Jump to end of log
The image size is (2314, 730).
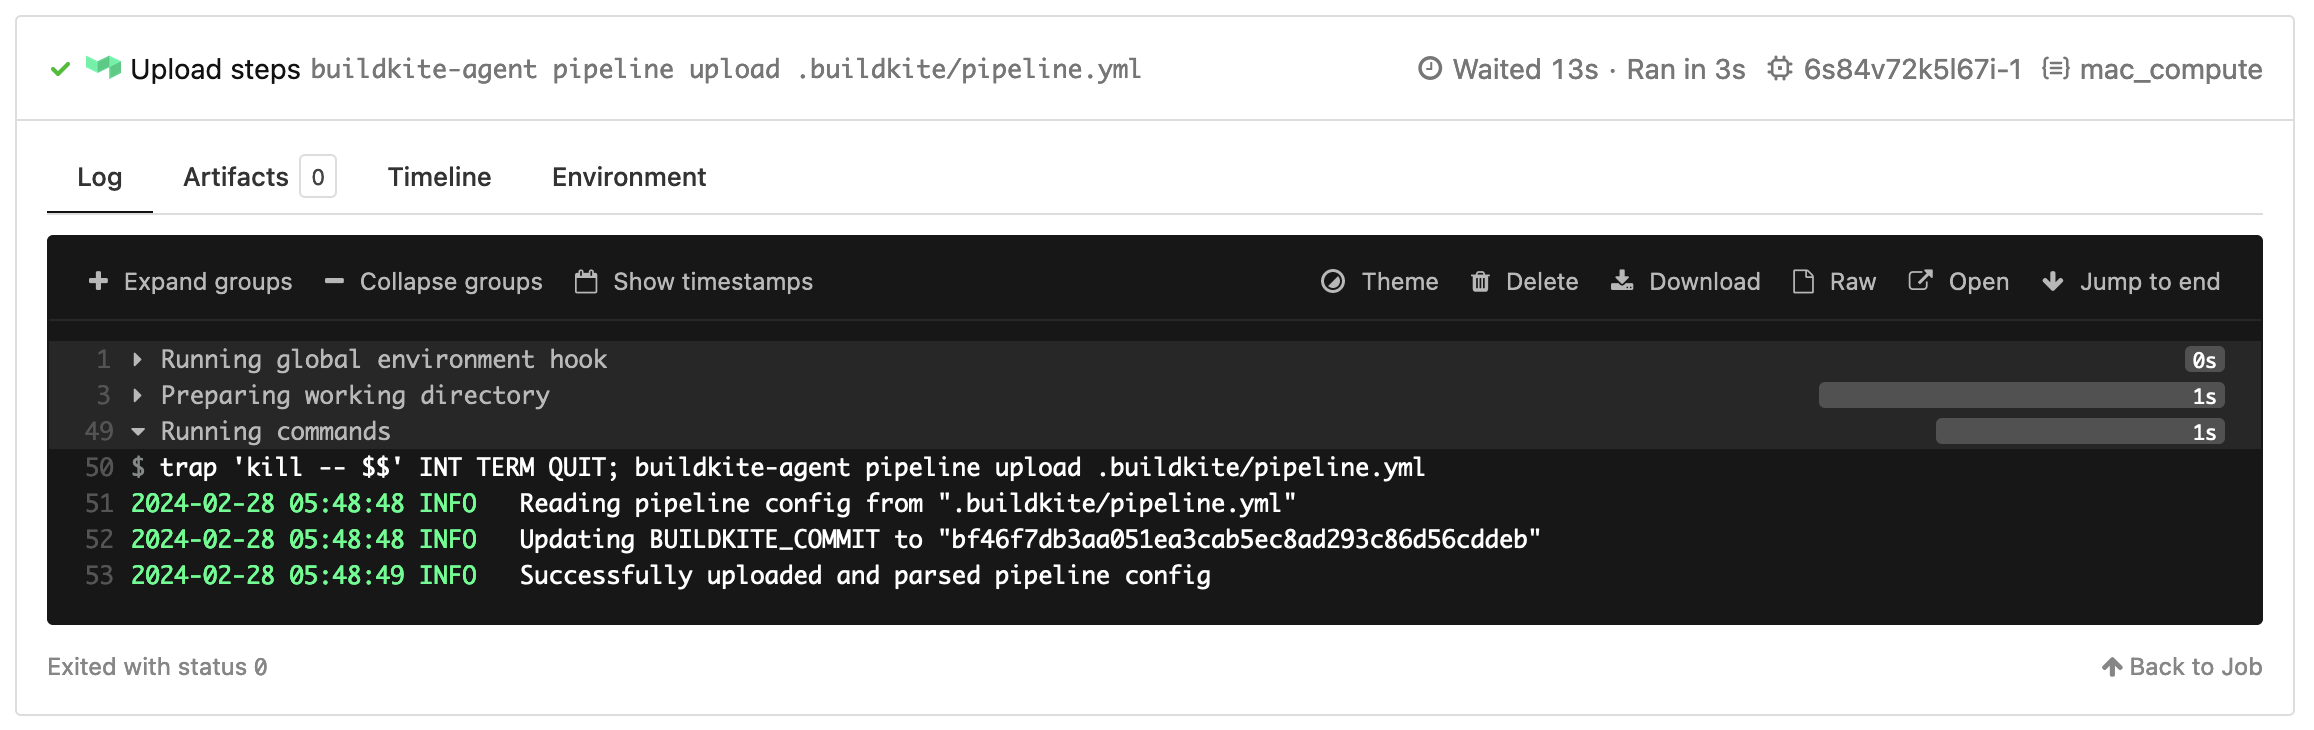coord(2131,282)
